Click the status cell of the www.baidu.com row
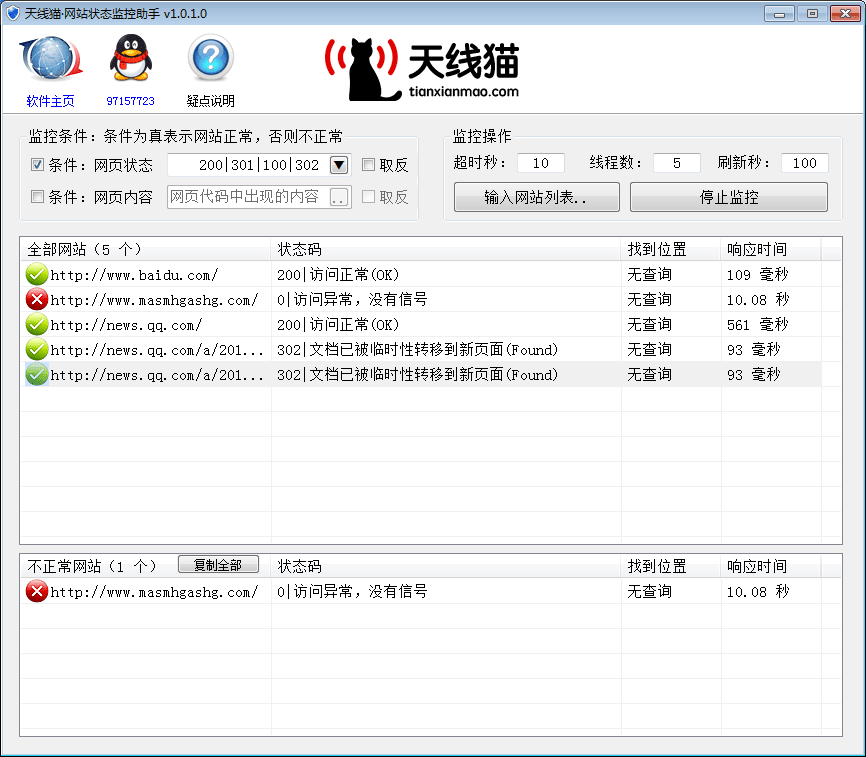The width and height of the screenshot is (866, 757). (338, 274)
